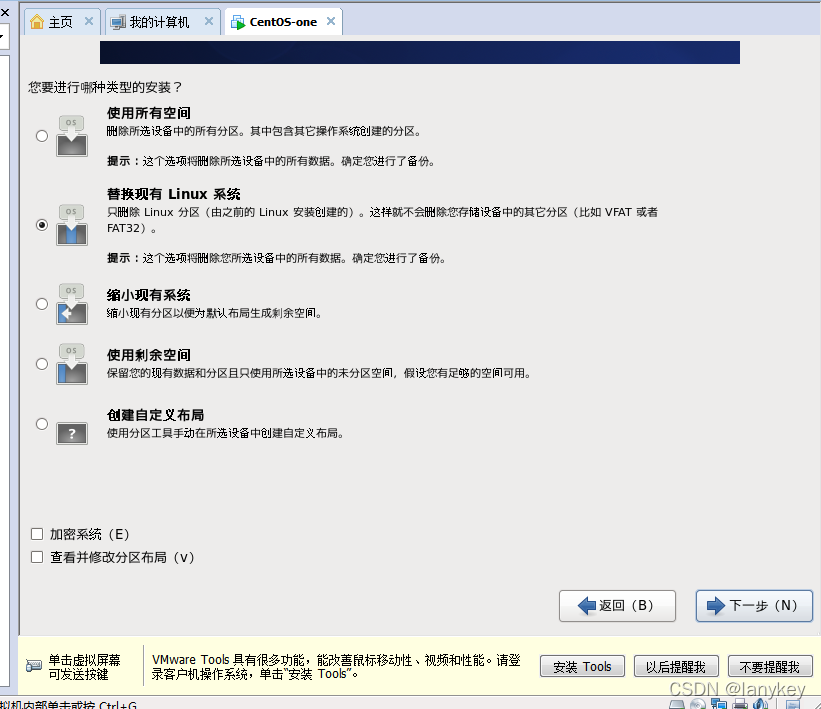Select the 使用所有空间 radio option
The image size is (821, 709).
click(x=42, y=136)
